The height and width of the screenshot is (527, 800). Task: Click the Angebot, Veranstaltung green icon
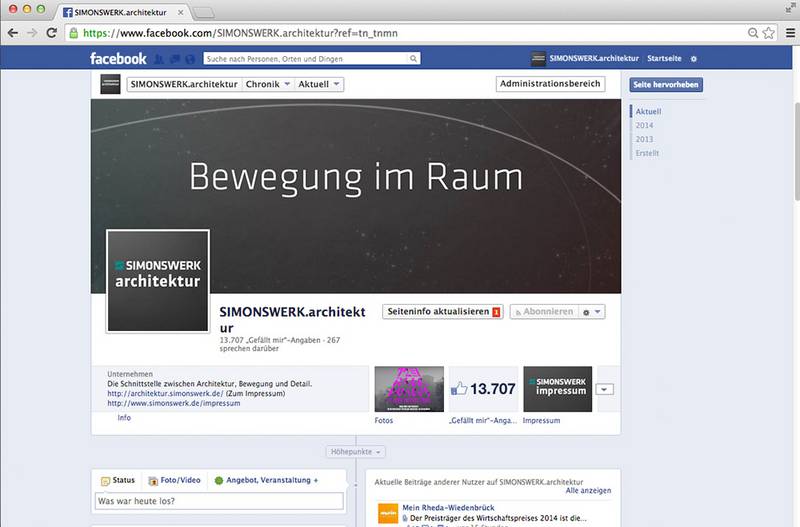pos(219,480)
